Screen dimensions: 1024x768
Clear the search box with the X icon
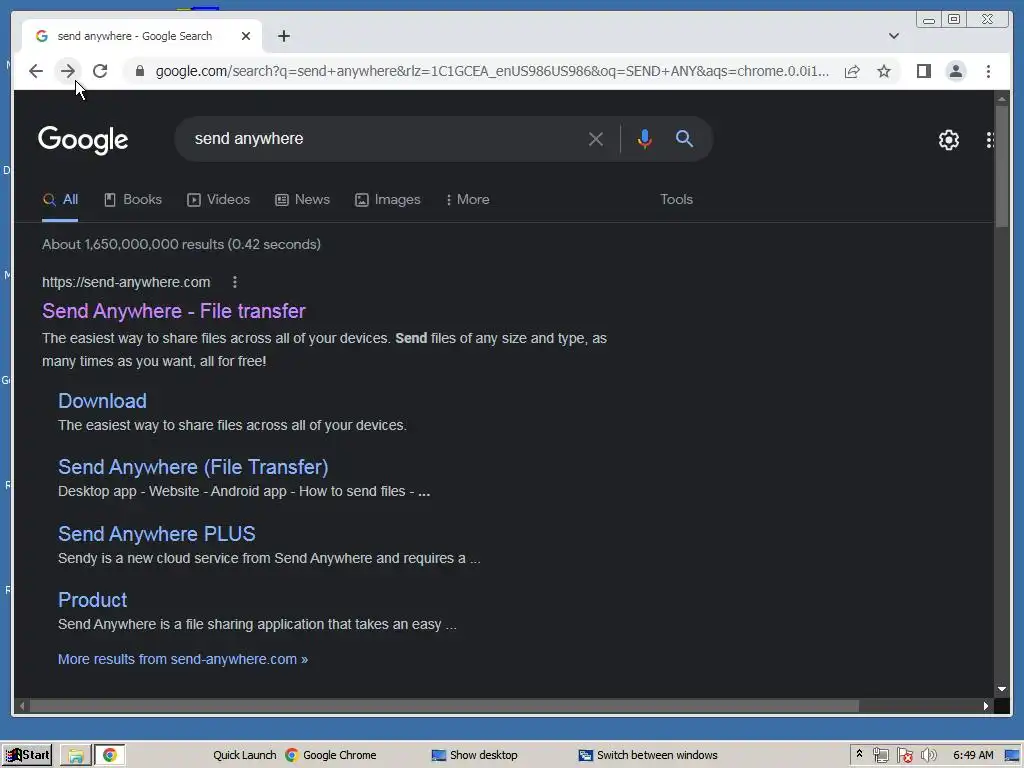(x=596, y=139)
